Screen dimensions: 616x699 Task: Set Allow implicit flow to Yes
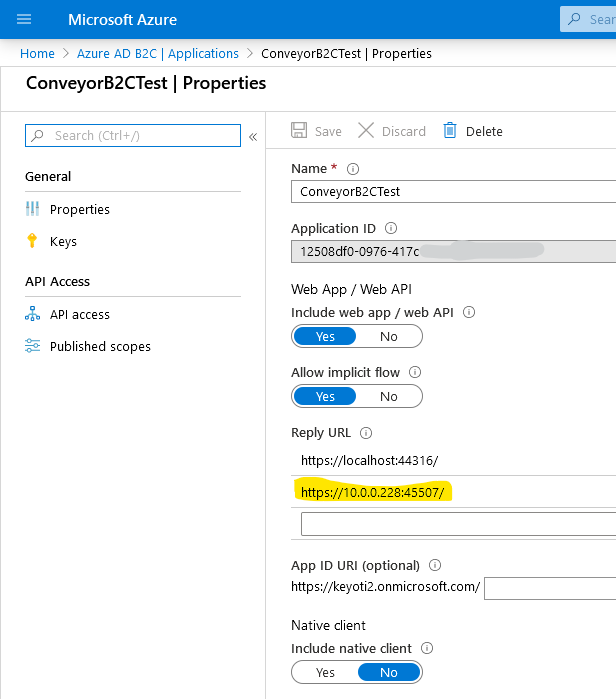point(325,396)
